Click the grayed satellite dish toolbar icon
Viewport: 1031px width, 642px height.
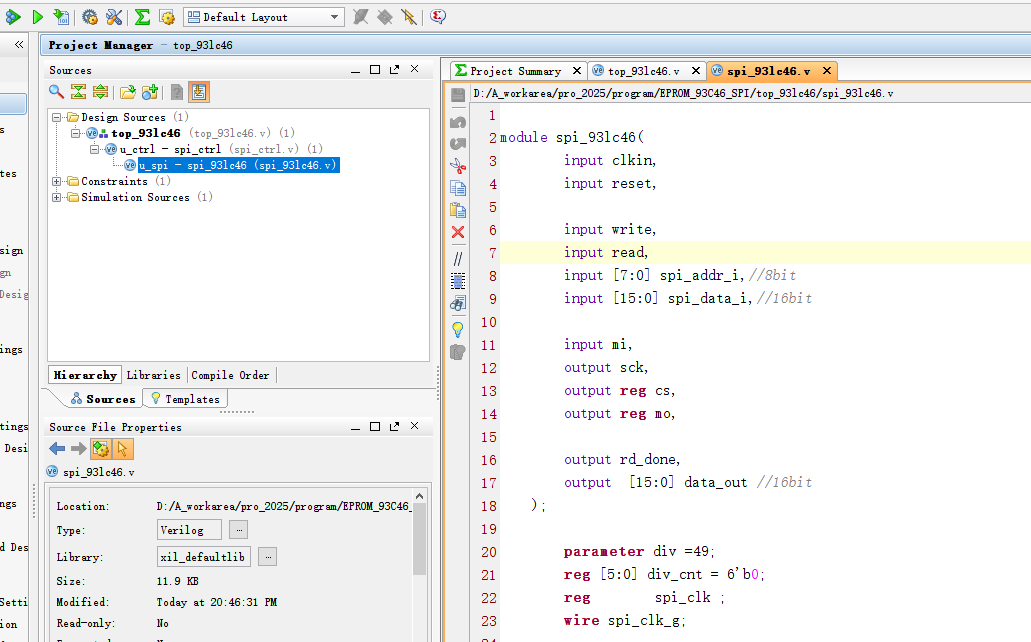(x=360, y=17)
